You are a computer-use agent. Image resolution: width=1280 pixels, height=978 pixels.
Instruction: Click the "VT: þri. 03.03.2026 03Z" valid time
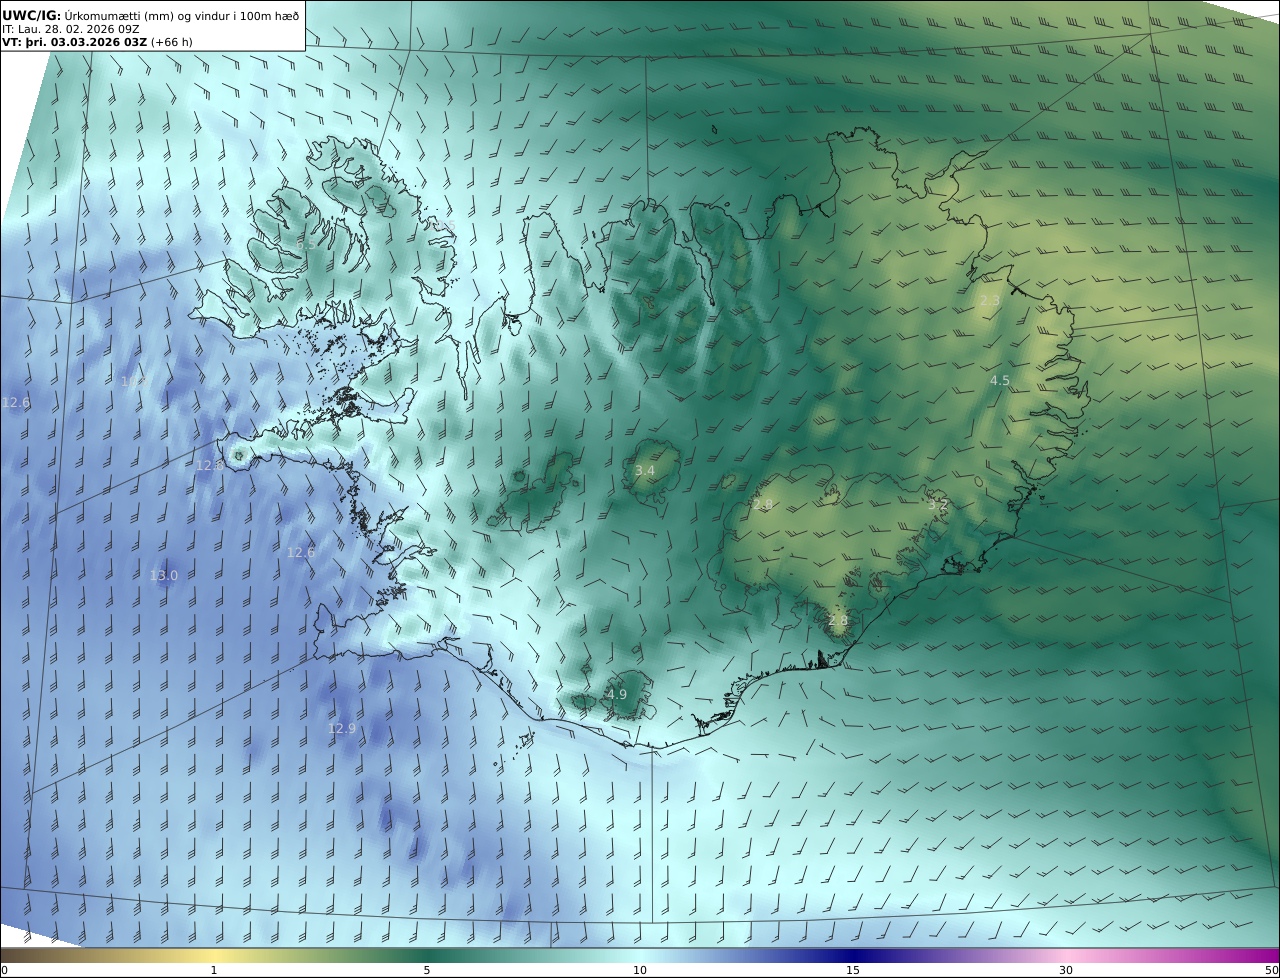point(74,42)
